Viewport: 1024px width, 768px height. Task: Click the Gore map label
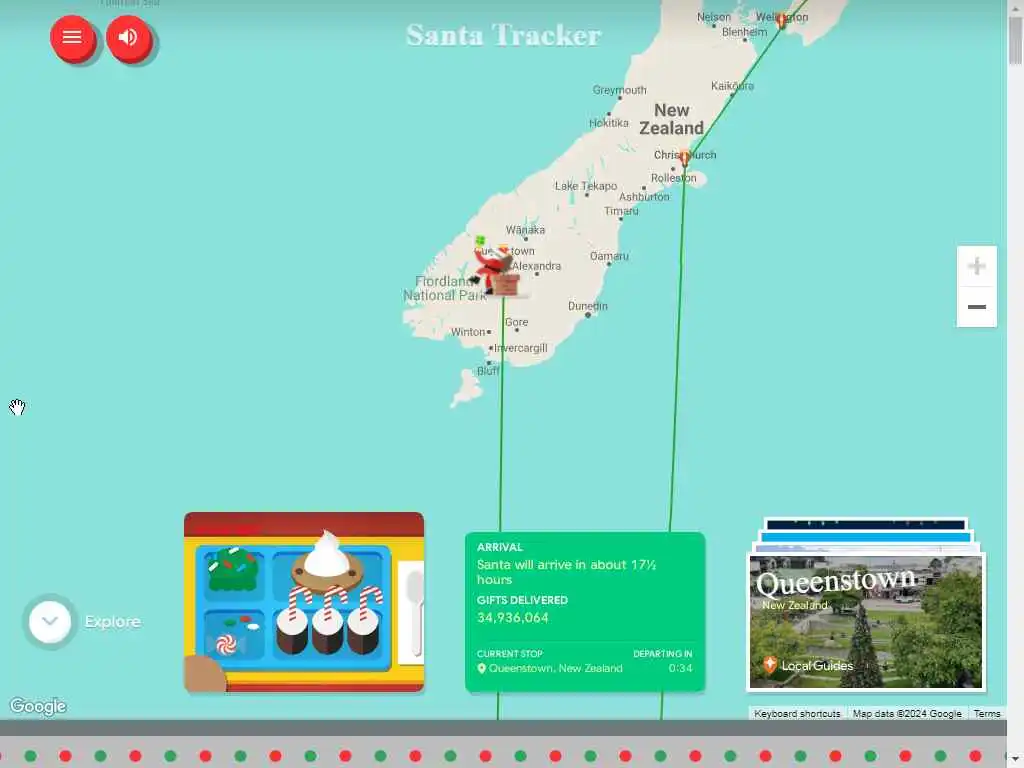pyautogui.click(x=516, y=322)
